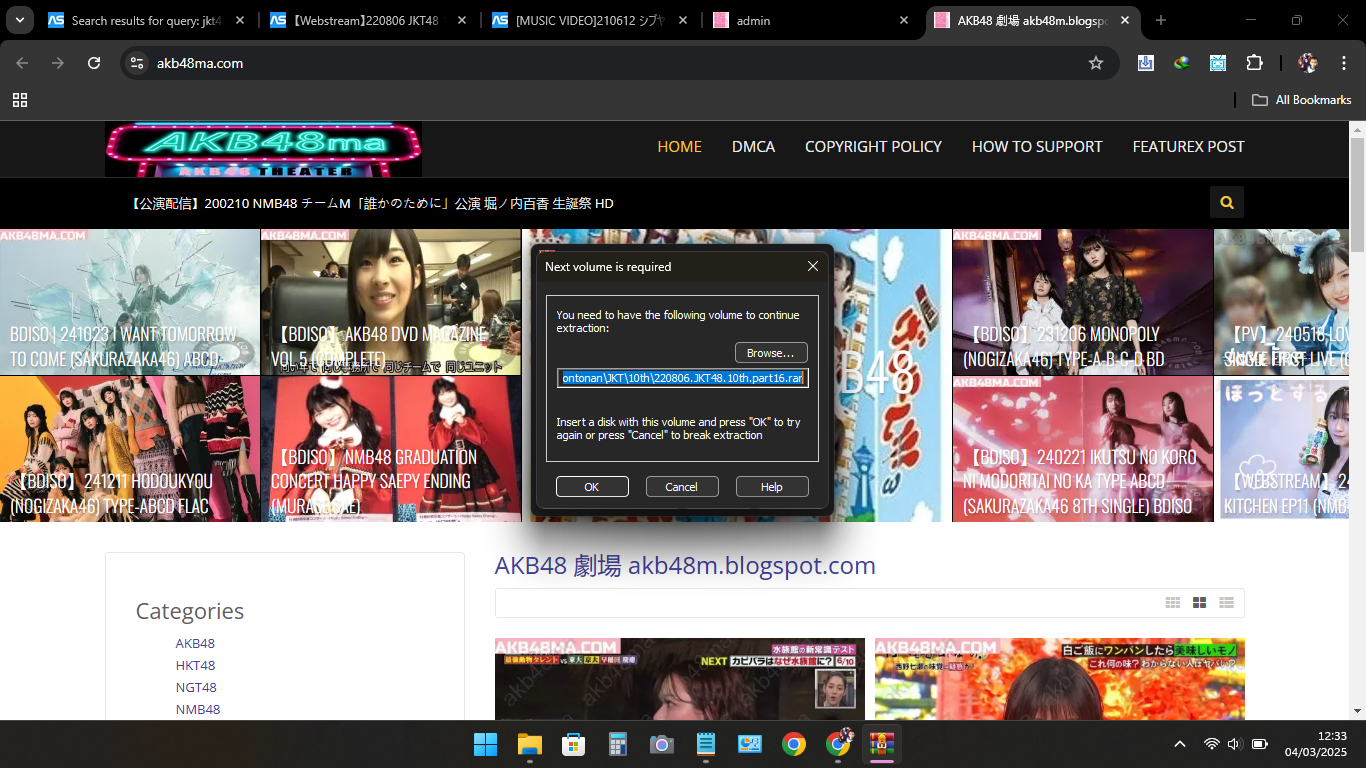Open the I WANT TOMORROW TO COME post
Image resolution: width=1366 pixels, height=768 pixels.
(130, 302)
